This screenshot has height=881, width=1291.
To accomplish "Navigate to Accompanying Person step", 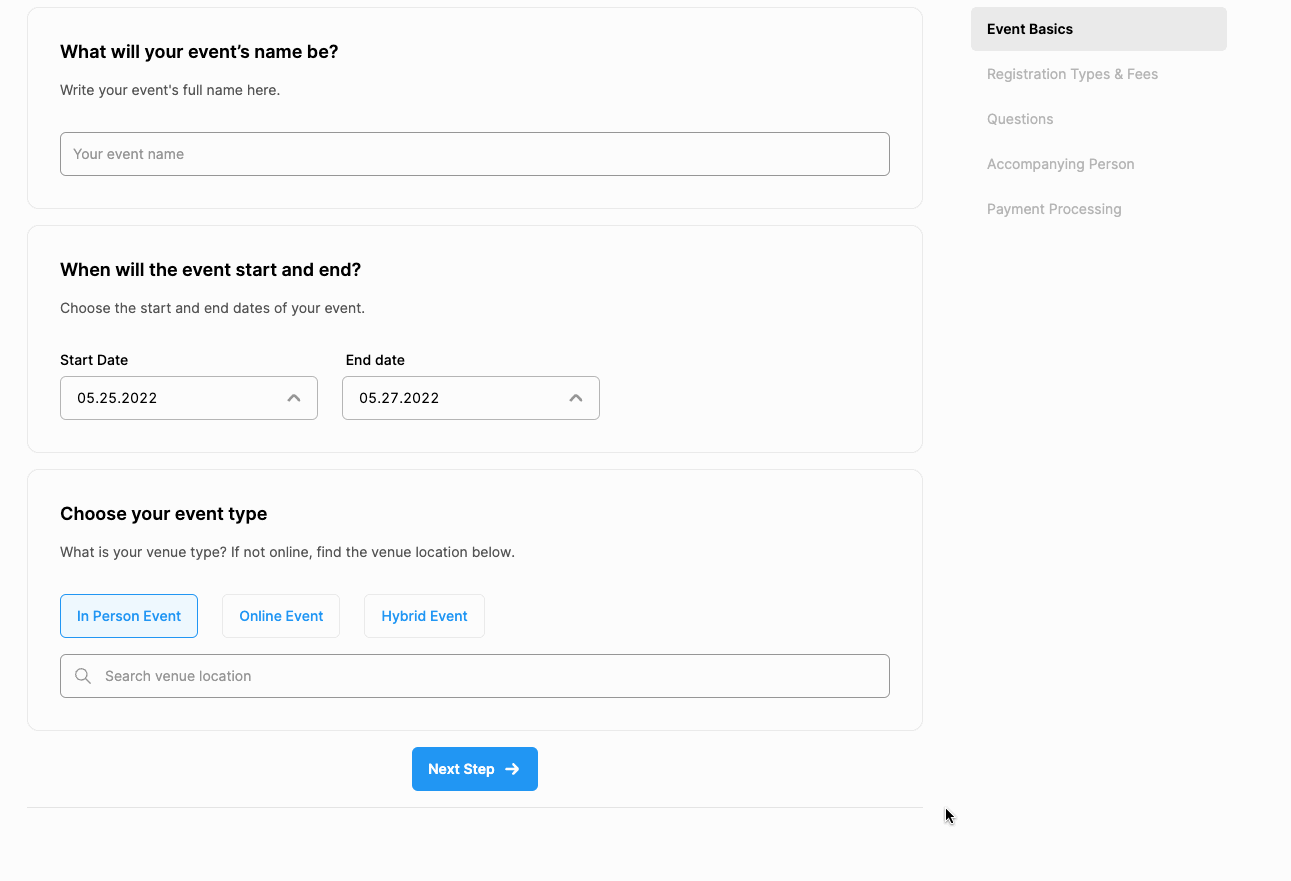I will click(x=1060, y=164).
